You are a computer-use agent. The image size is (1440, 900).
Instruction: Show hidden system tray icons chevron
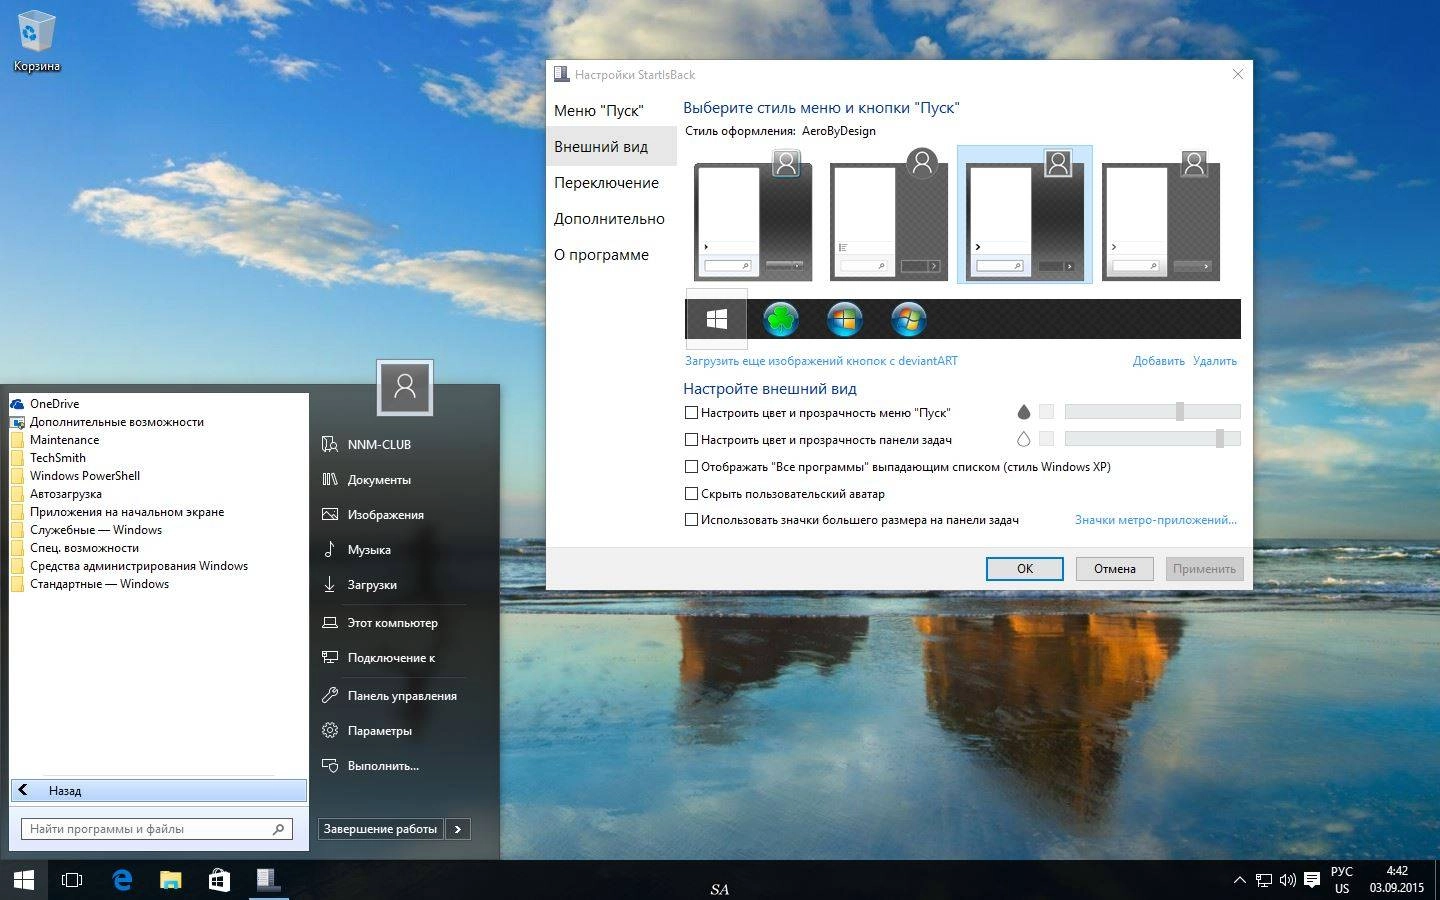(x=1240, y=880)
